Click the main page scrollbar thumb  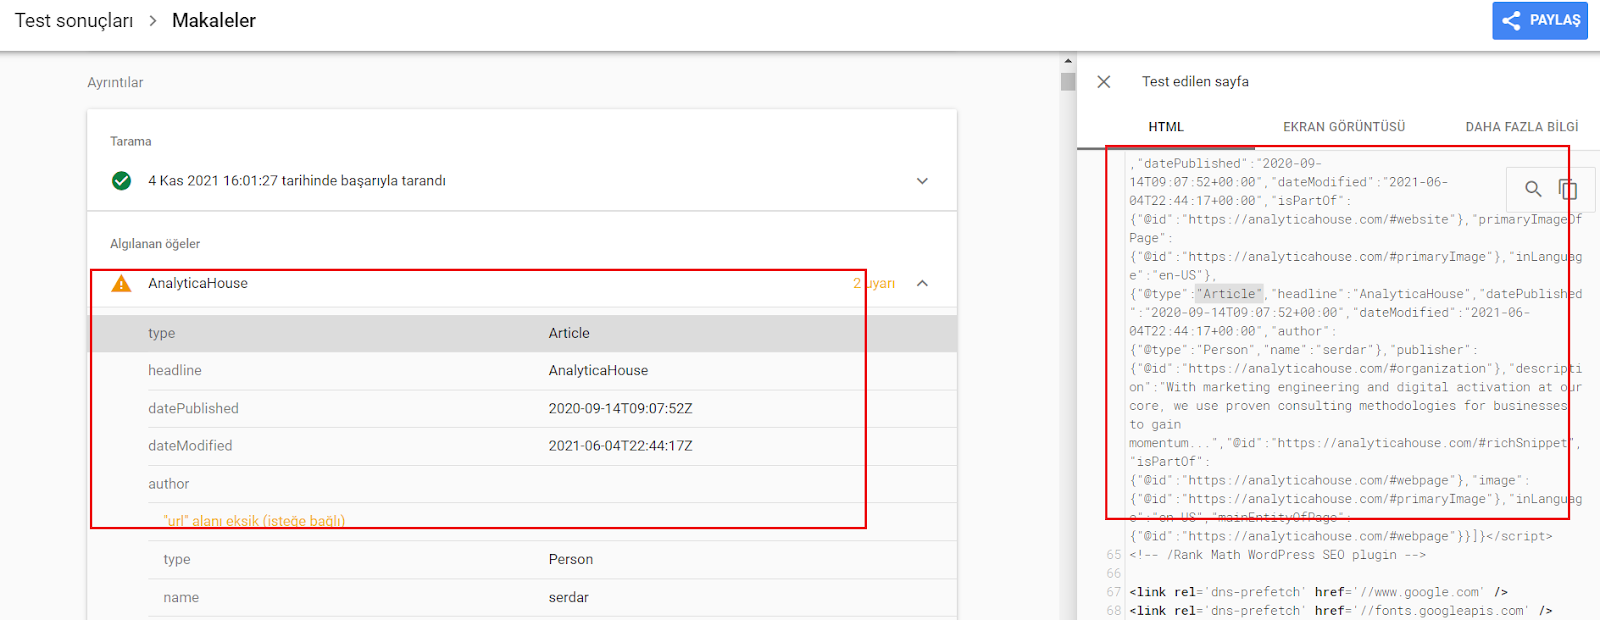[x=1068, y=82]
